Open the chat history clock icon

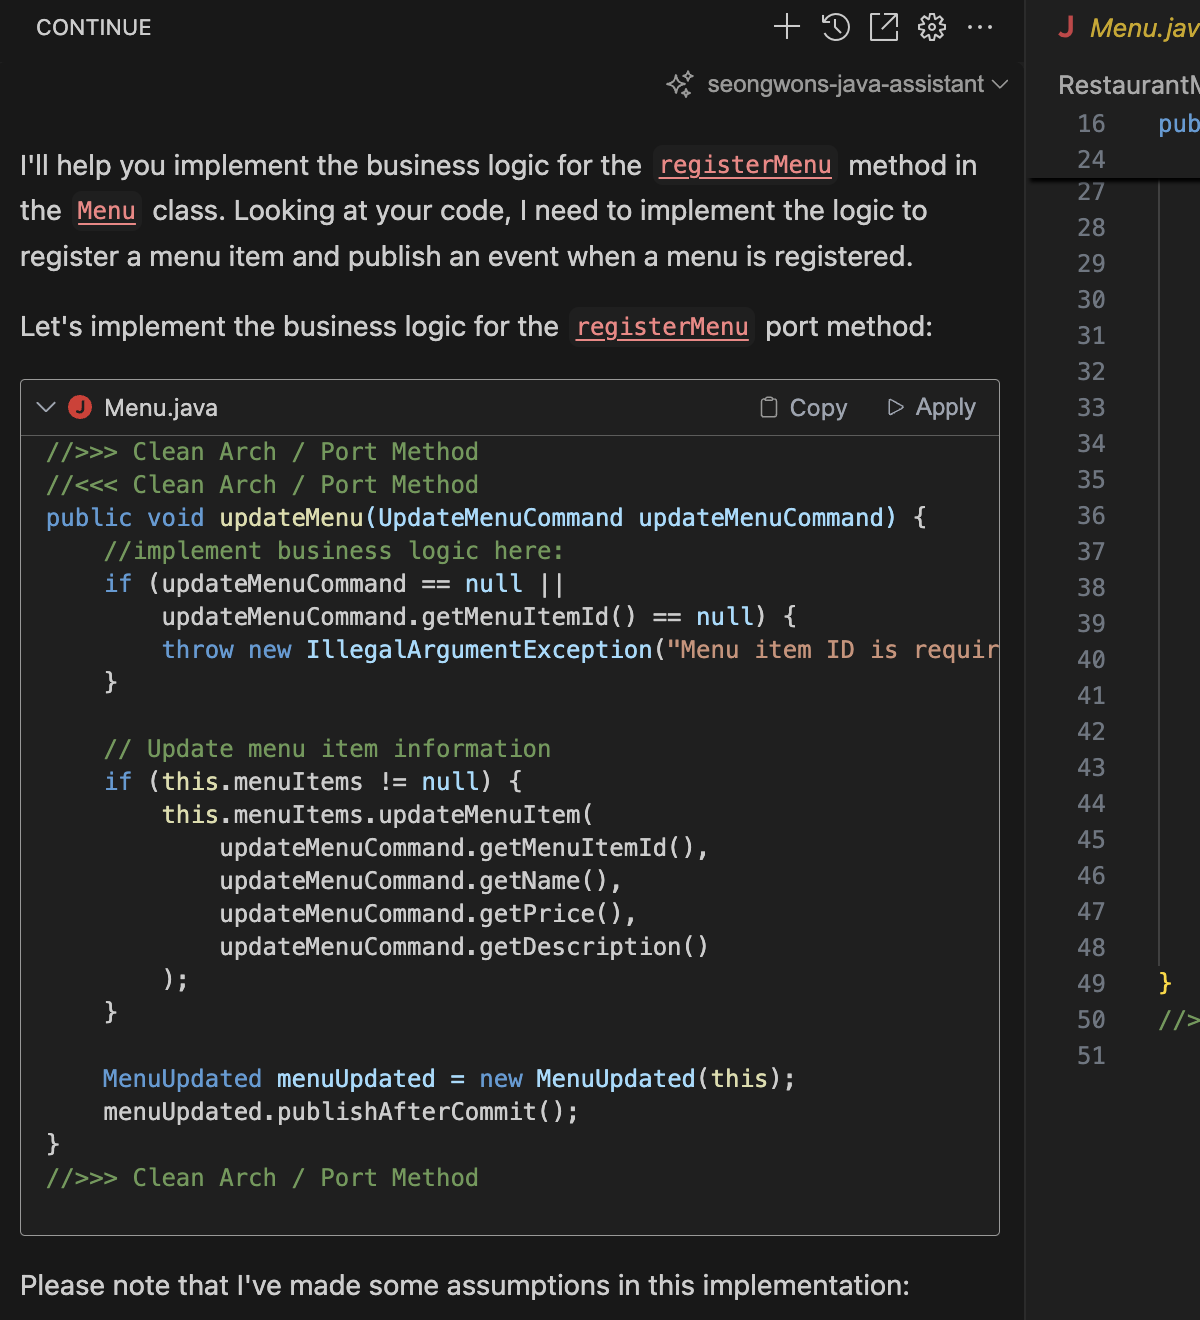tap(836, 27)
